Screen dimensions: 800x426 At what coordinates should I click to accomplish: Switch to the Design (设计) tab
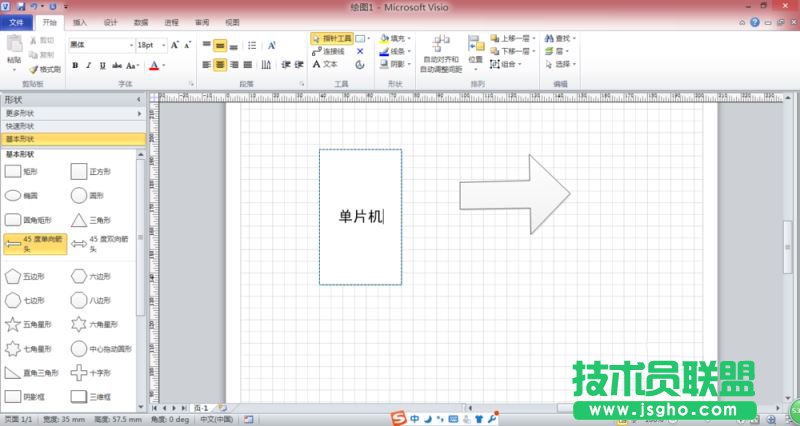[110, 22]
